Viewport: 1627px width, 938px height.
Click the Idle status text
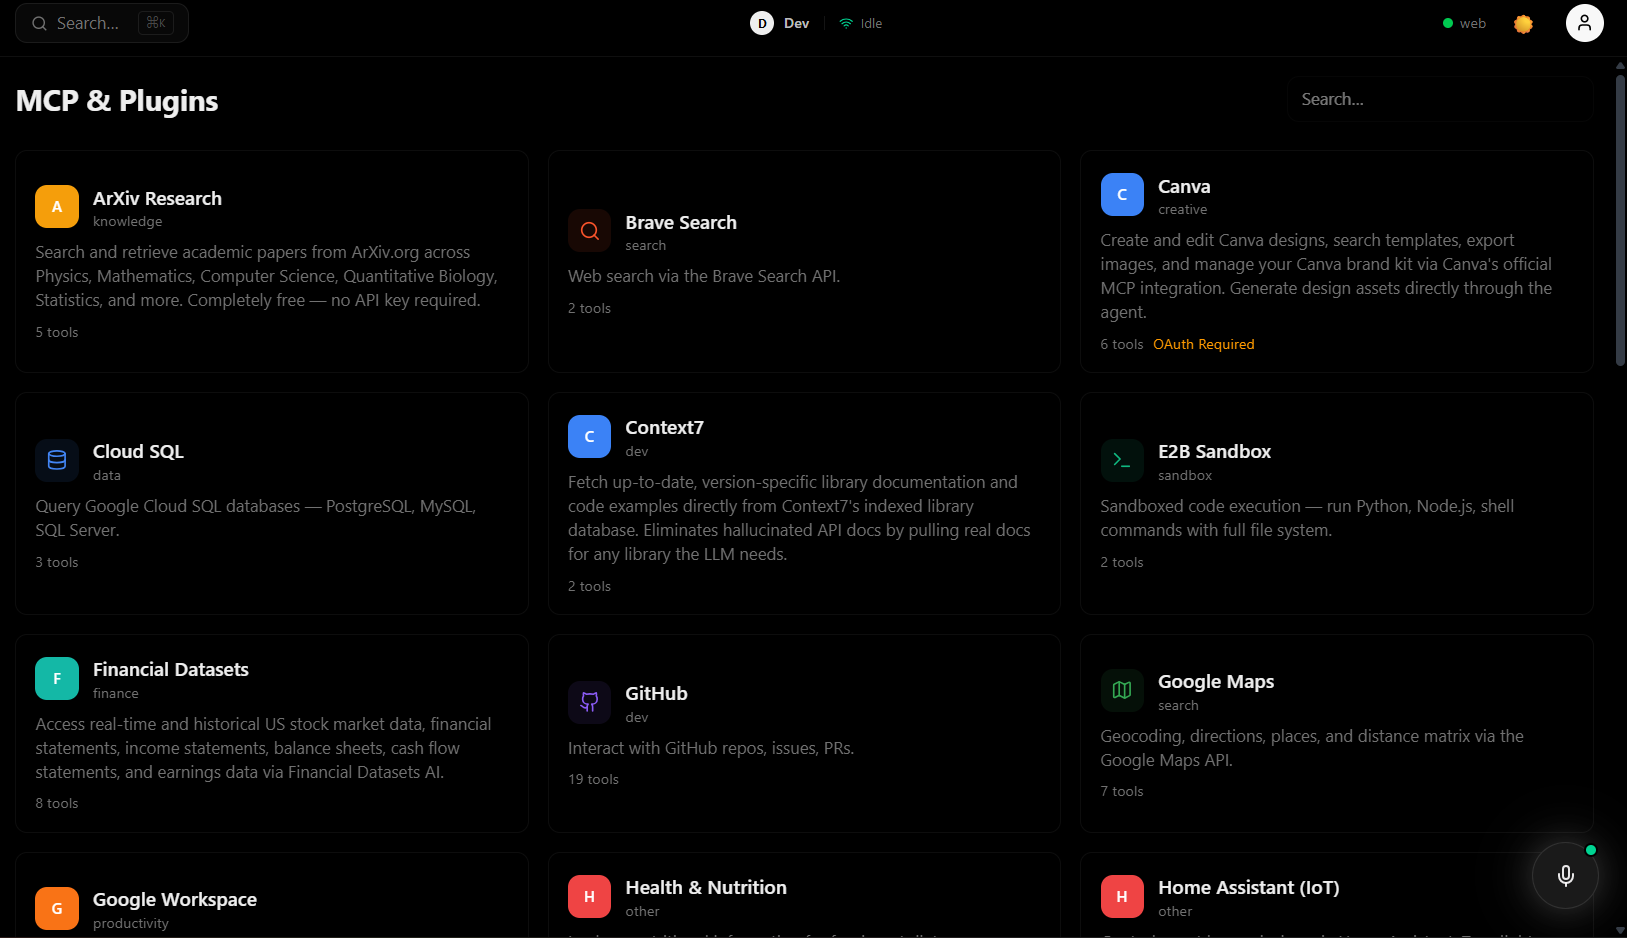(871, 23)
